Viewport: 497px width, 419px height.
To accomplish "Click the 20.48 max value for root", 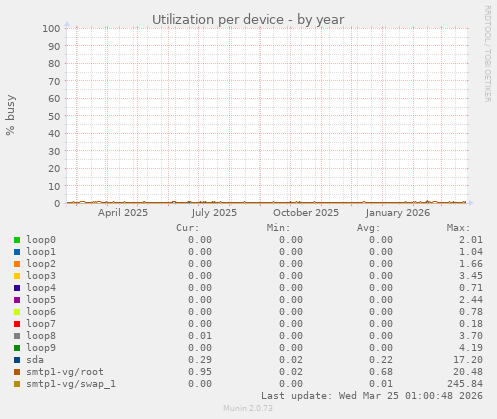I will [468, 372].
